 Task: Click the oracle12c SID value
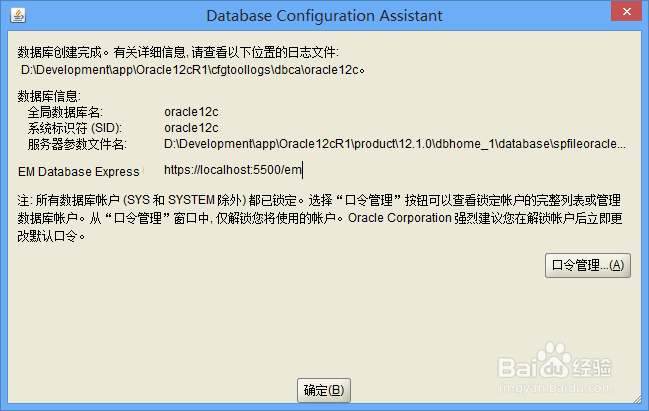click(x=191, y=128)
